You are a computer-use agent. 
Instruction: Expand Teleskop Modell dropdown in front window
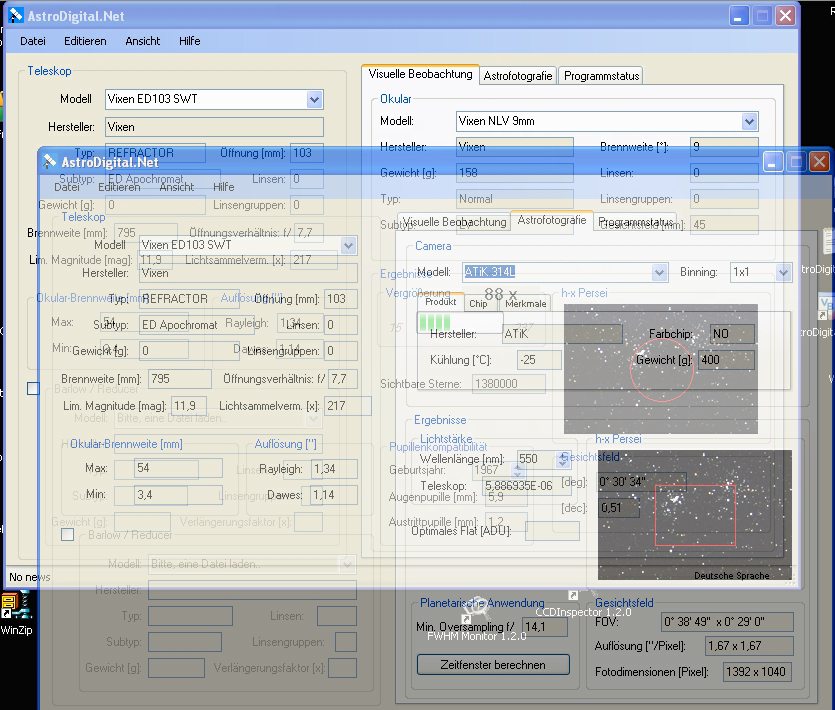point(348,246)
